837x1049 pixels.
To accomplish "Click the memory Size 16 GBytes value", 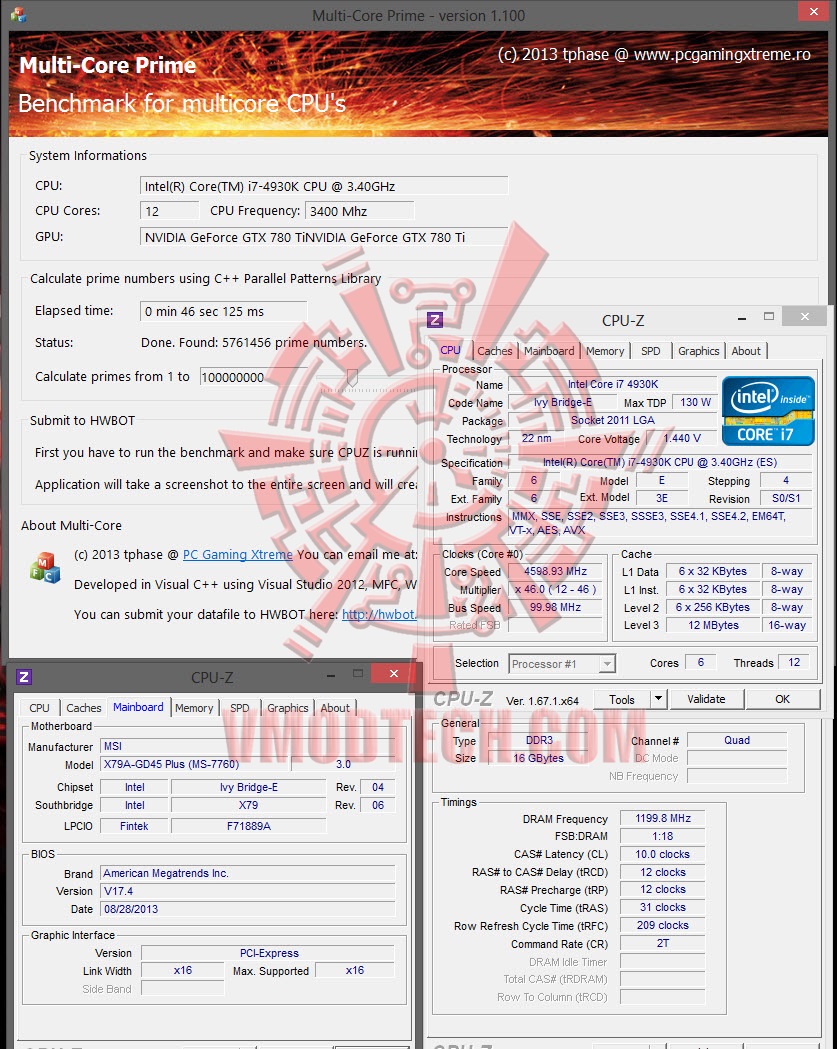I will click(x=538, y=758).
